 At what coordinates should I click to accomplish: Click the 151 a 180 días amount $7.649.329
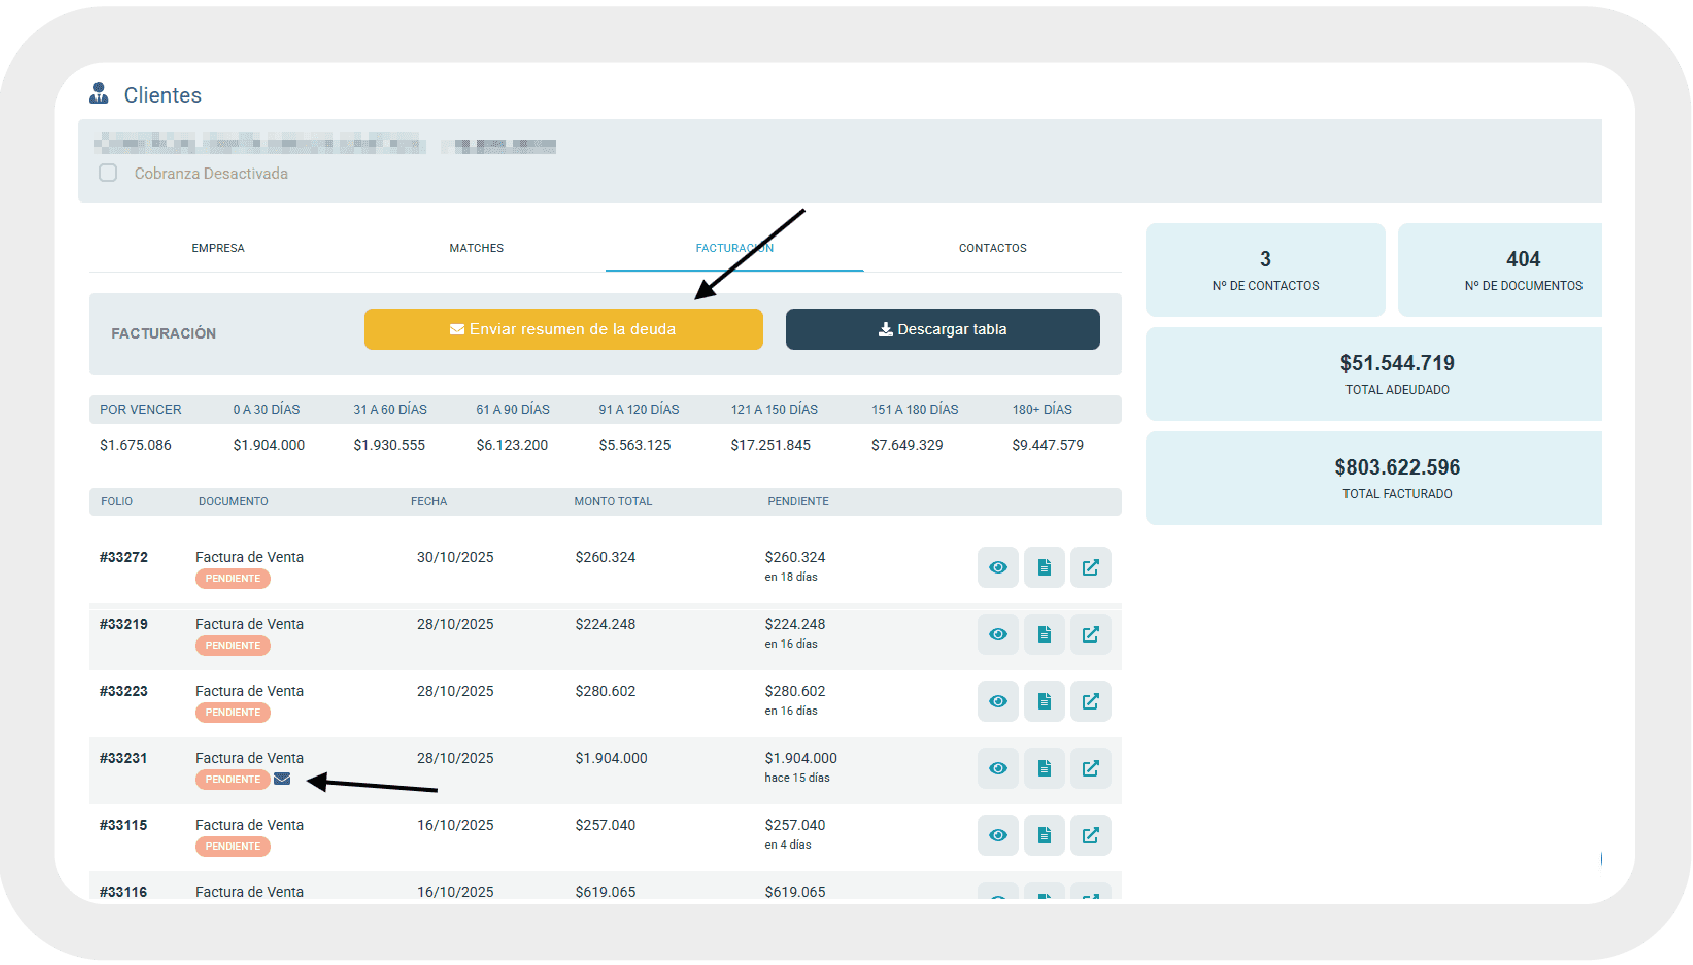[x=907, y=445]
